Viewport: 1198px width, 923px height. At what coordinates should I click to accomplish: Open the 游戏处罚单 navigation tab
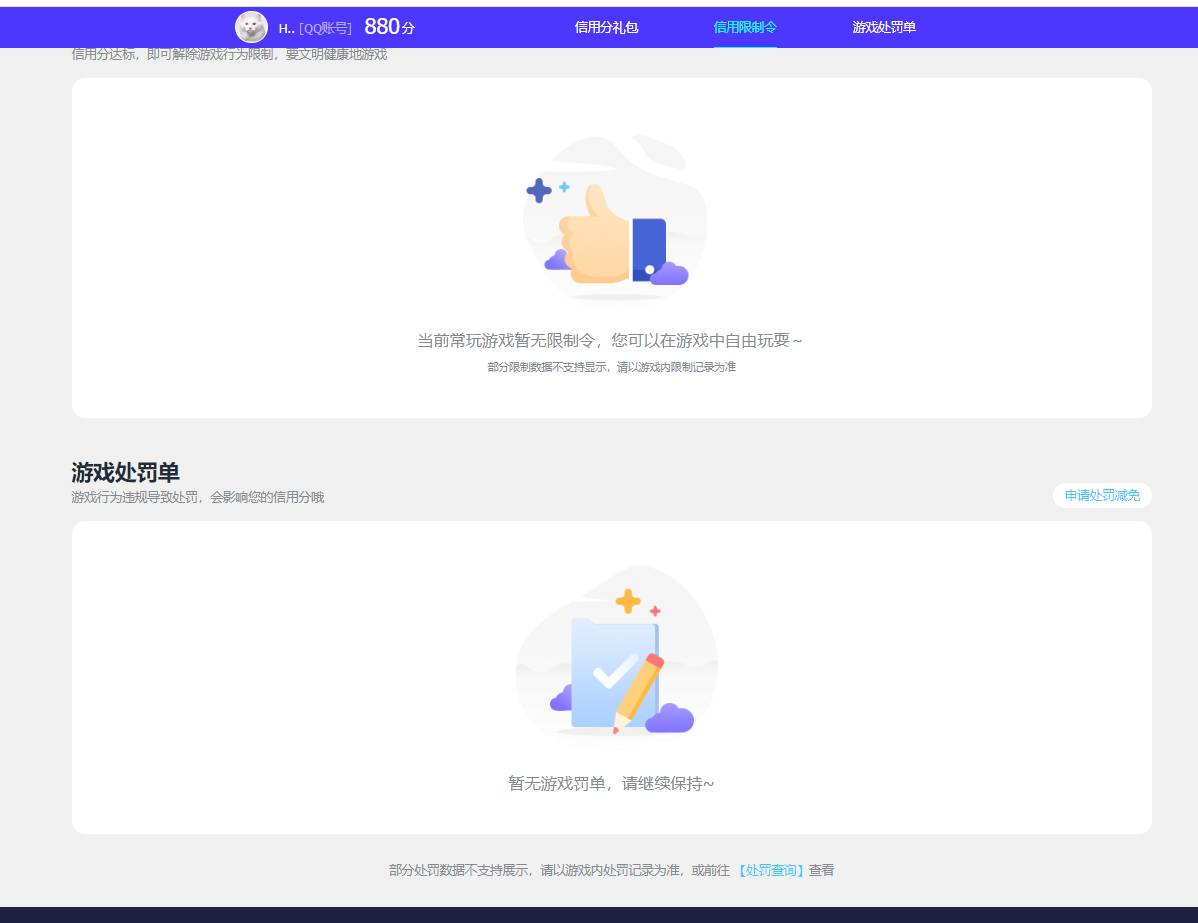[882, 28]
